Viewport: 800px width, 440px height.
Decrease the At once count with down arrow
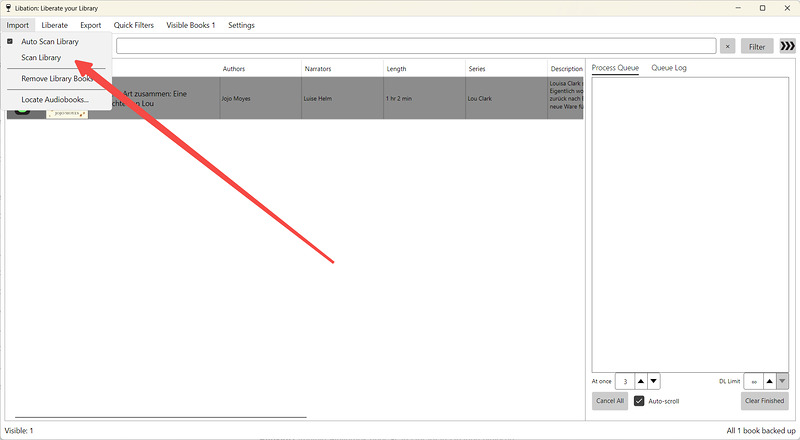(x=654, y=381)
